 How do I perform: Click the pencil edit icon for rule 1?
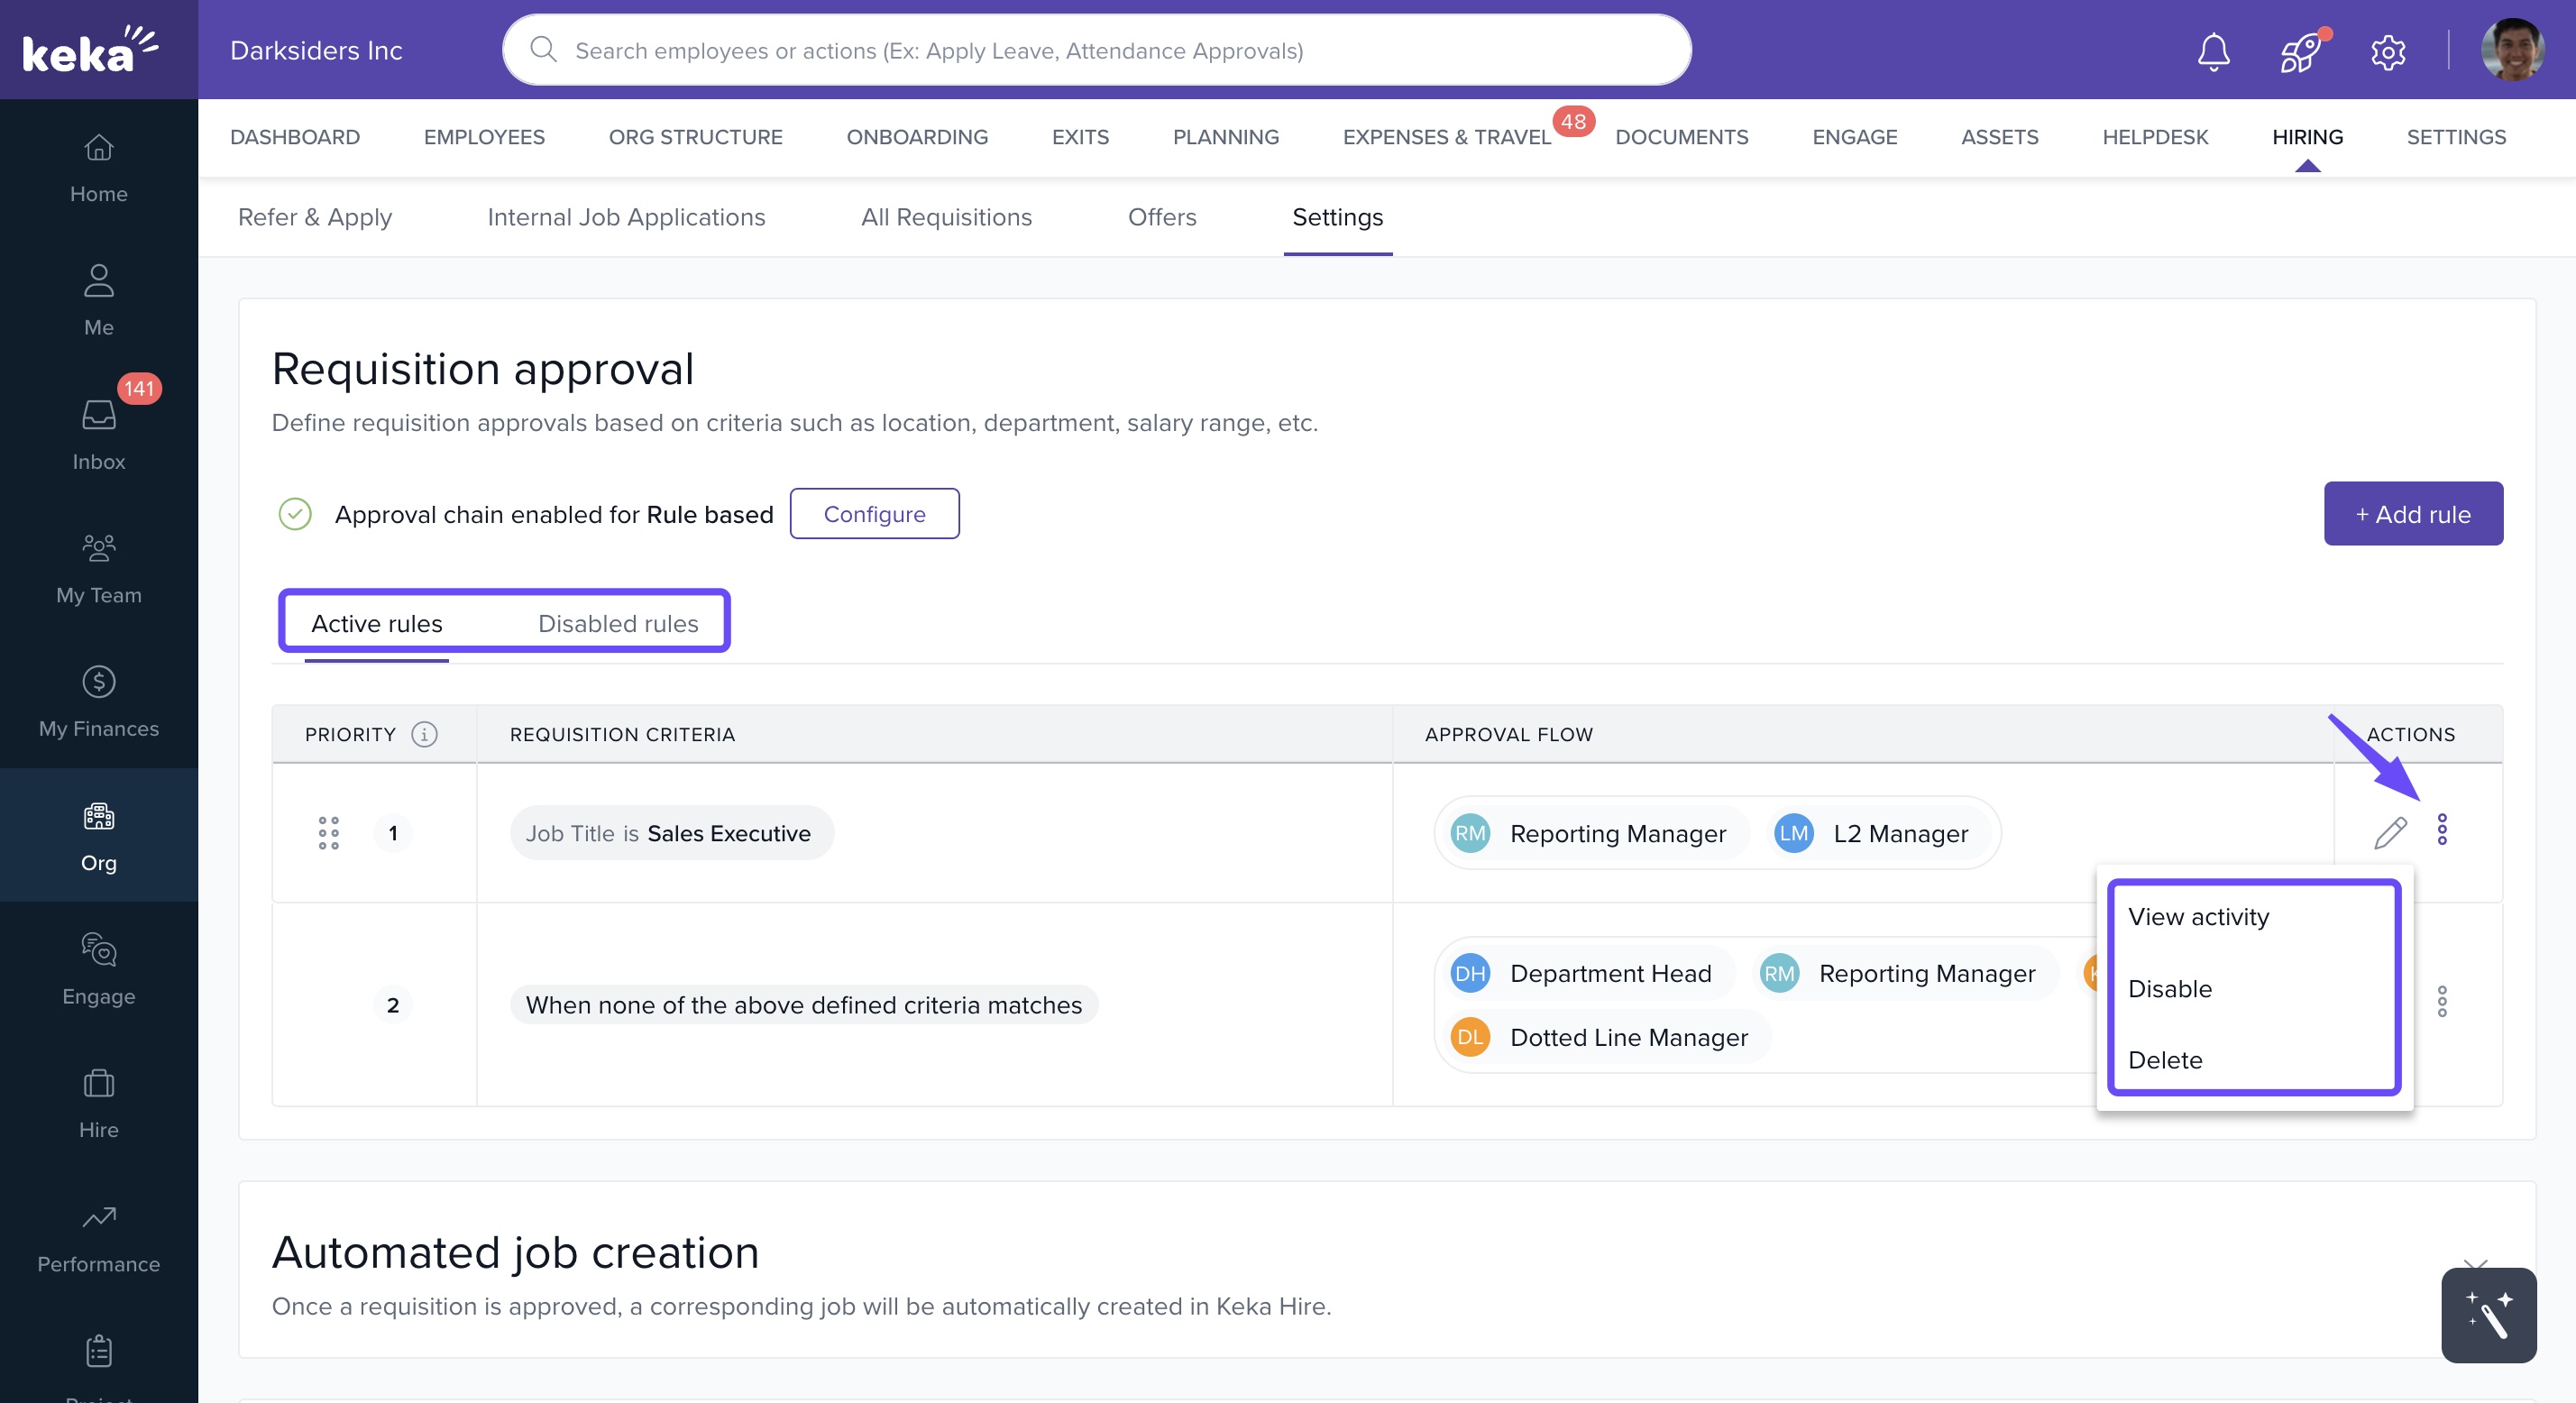(2389, 832)
